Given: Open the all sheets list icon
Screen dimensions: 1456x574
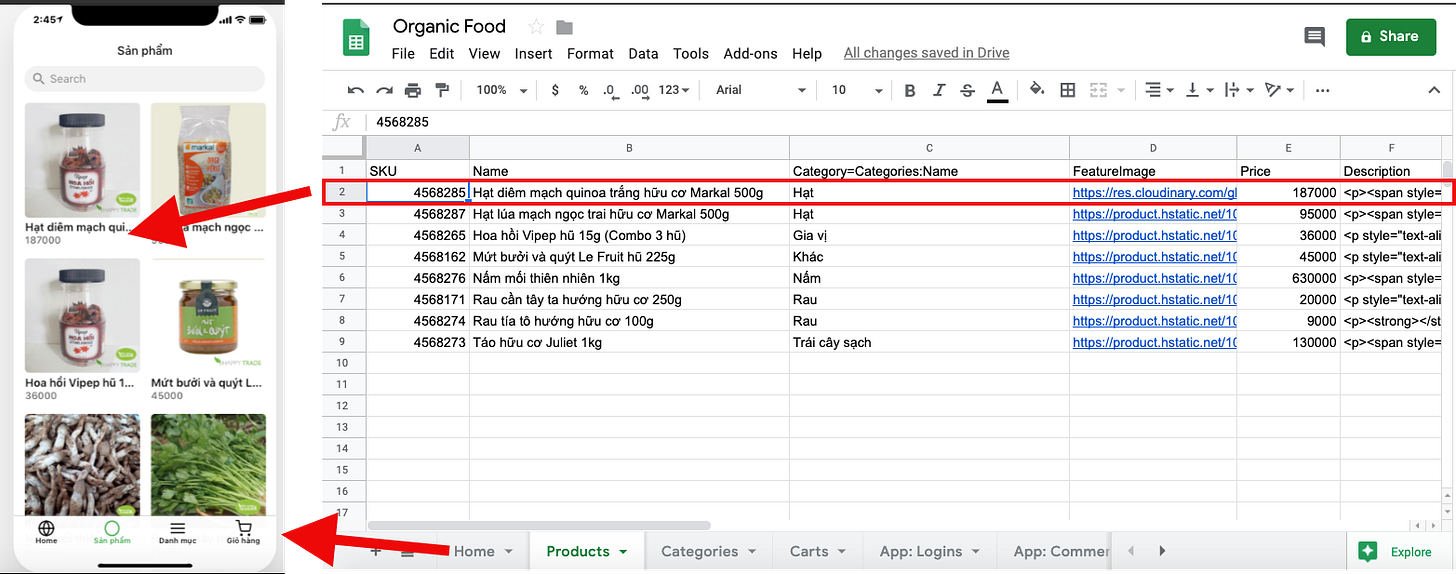Looking at the screenshot, I should (x=408, y=551).
